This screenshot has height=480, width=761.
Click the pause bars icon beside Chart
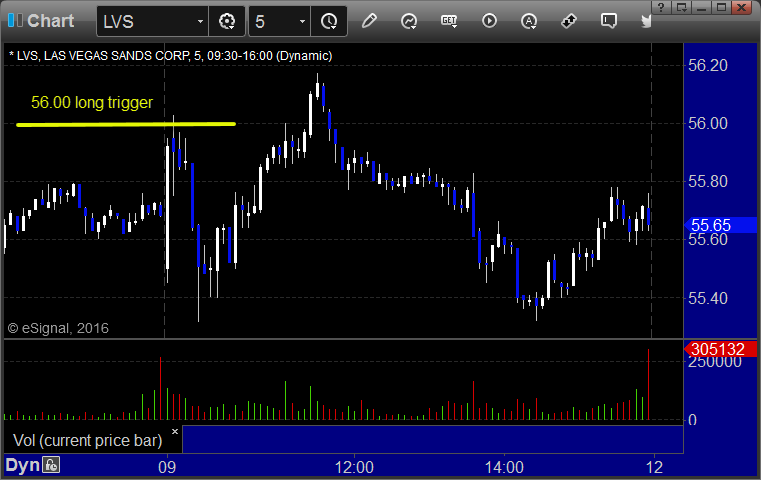pos(16,20)
